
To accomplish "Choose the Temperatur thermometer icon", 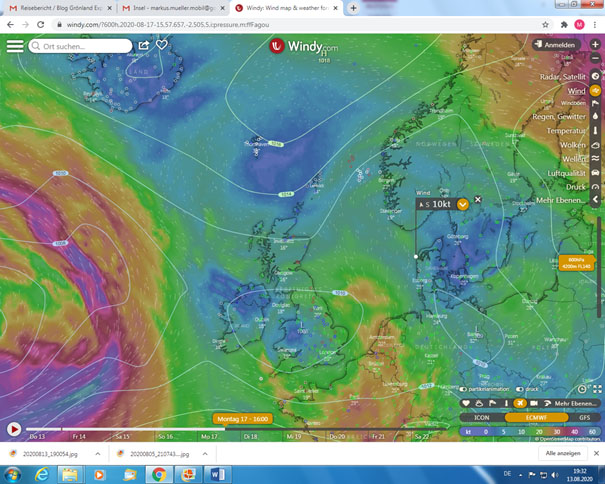I will pos(595,131).
